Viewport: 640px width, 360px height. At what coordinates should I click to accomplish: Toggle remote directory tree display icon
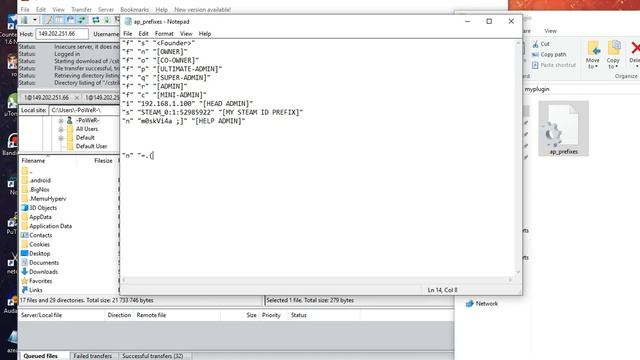(70, 20)
